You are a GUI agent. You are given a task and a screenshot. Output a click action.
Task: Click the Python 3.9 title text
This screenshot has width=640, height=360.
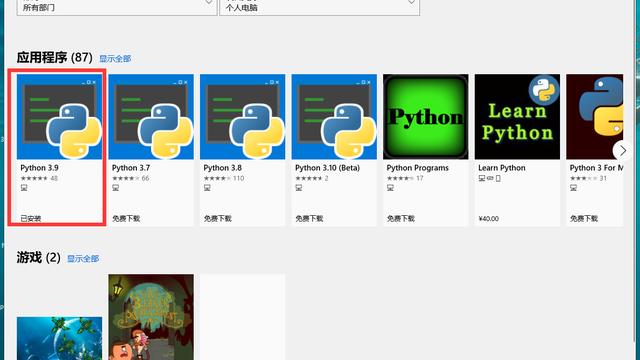pos(39,168)
